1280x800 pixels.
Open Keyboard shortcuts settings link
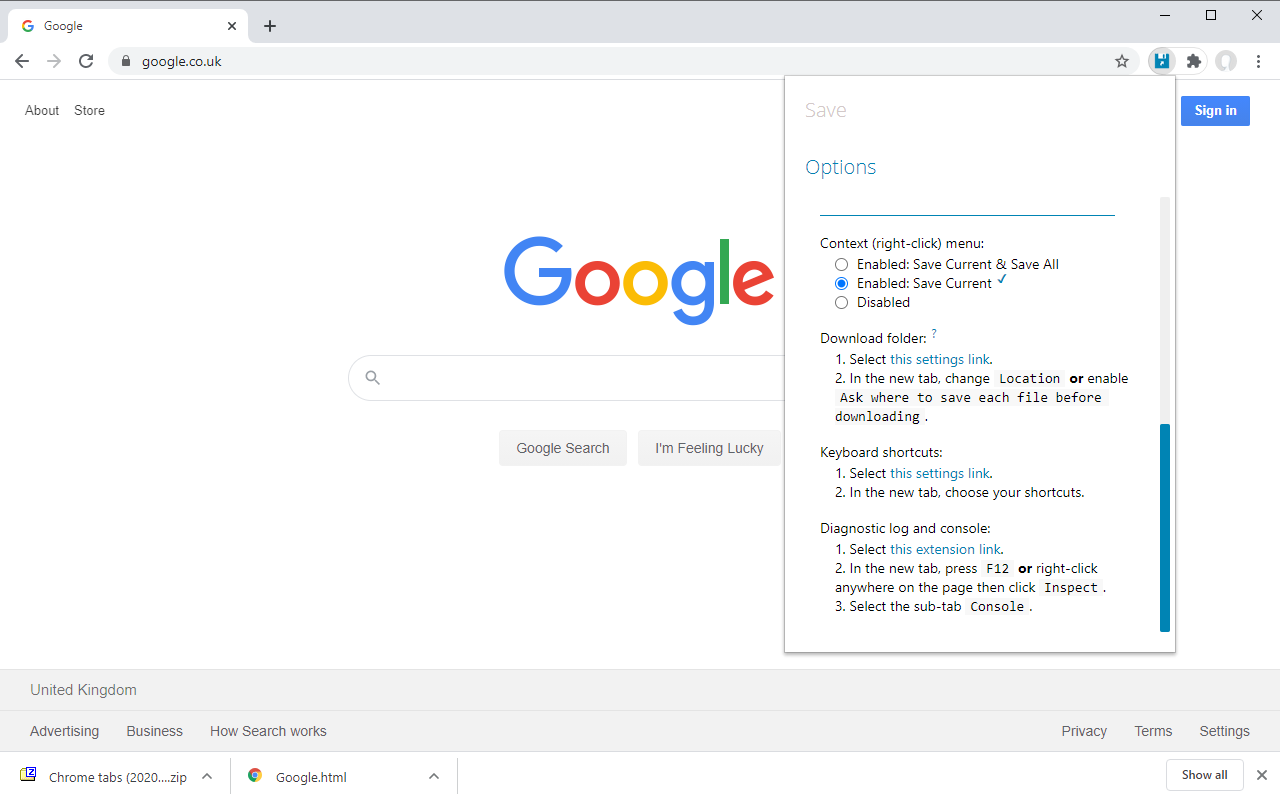pos(940,473)
